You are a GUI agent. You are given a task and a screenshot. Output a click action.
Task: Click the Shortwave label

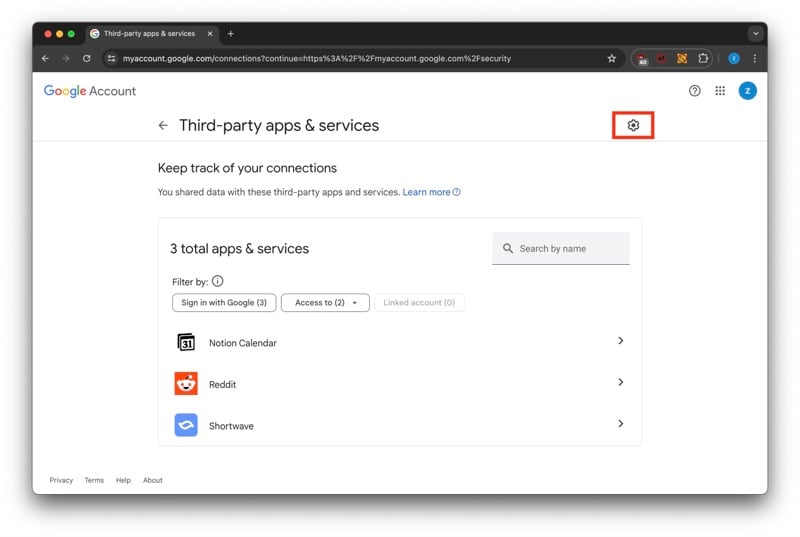pyautogui.click(x=231, y=426)
